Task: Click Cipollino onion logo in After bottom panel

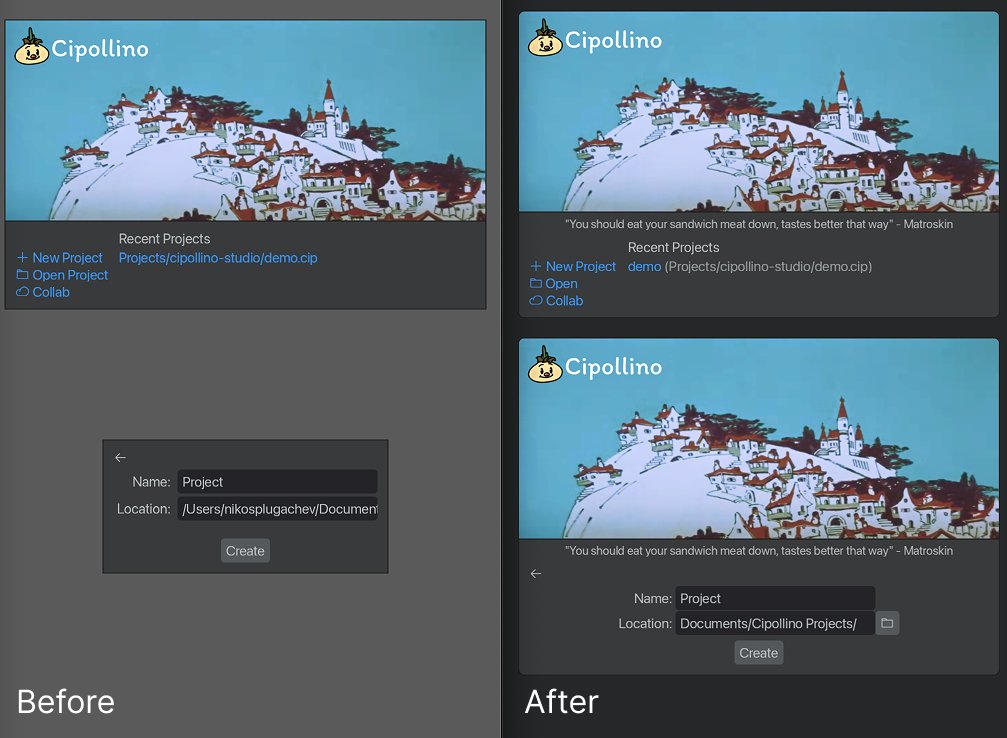Action: click(545, 364)
